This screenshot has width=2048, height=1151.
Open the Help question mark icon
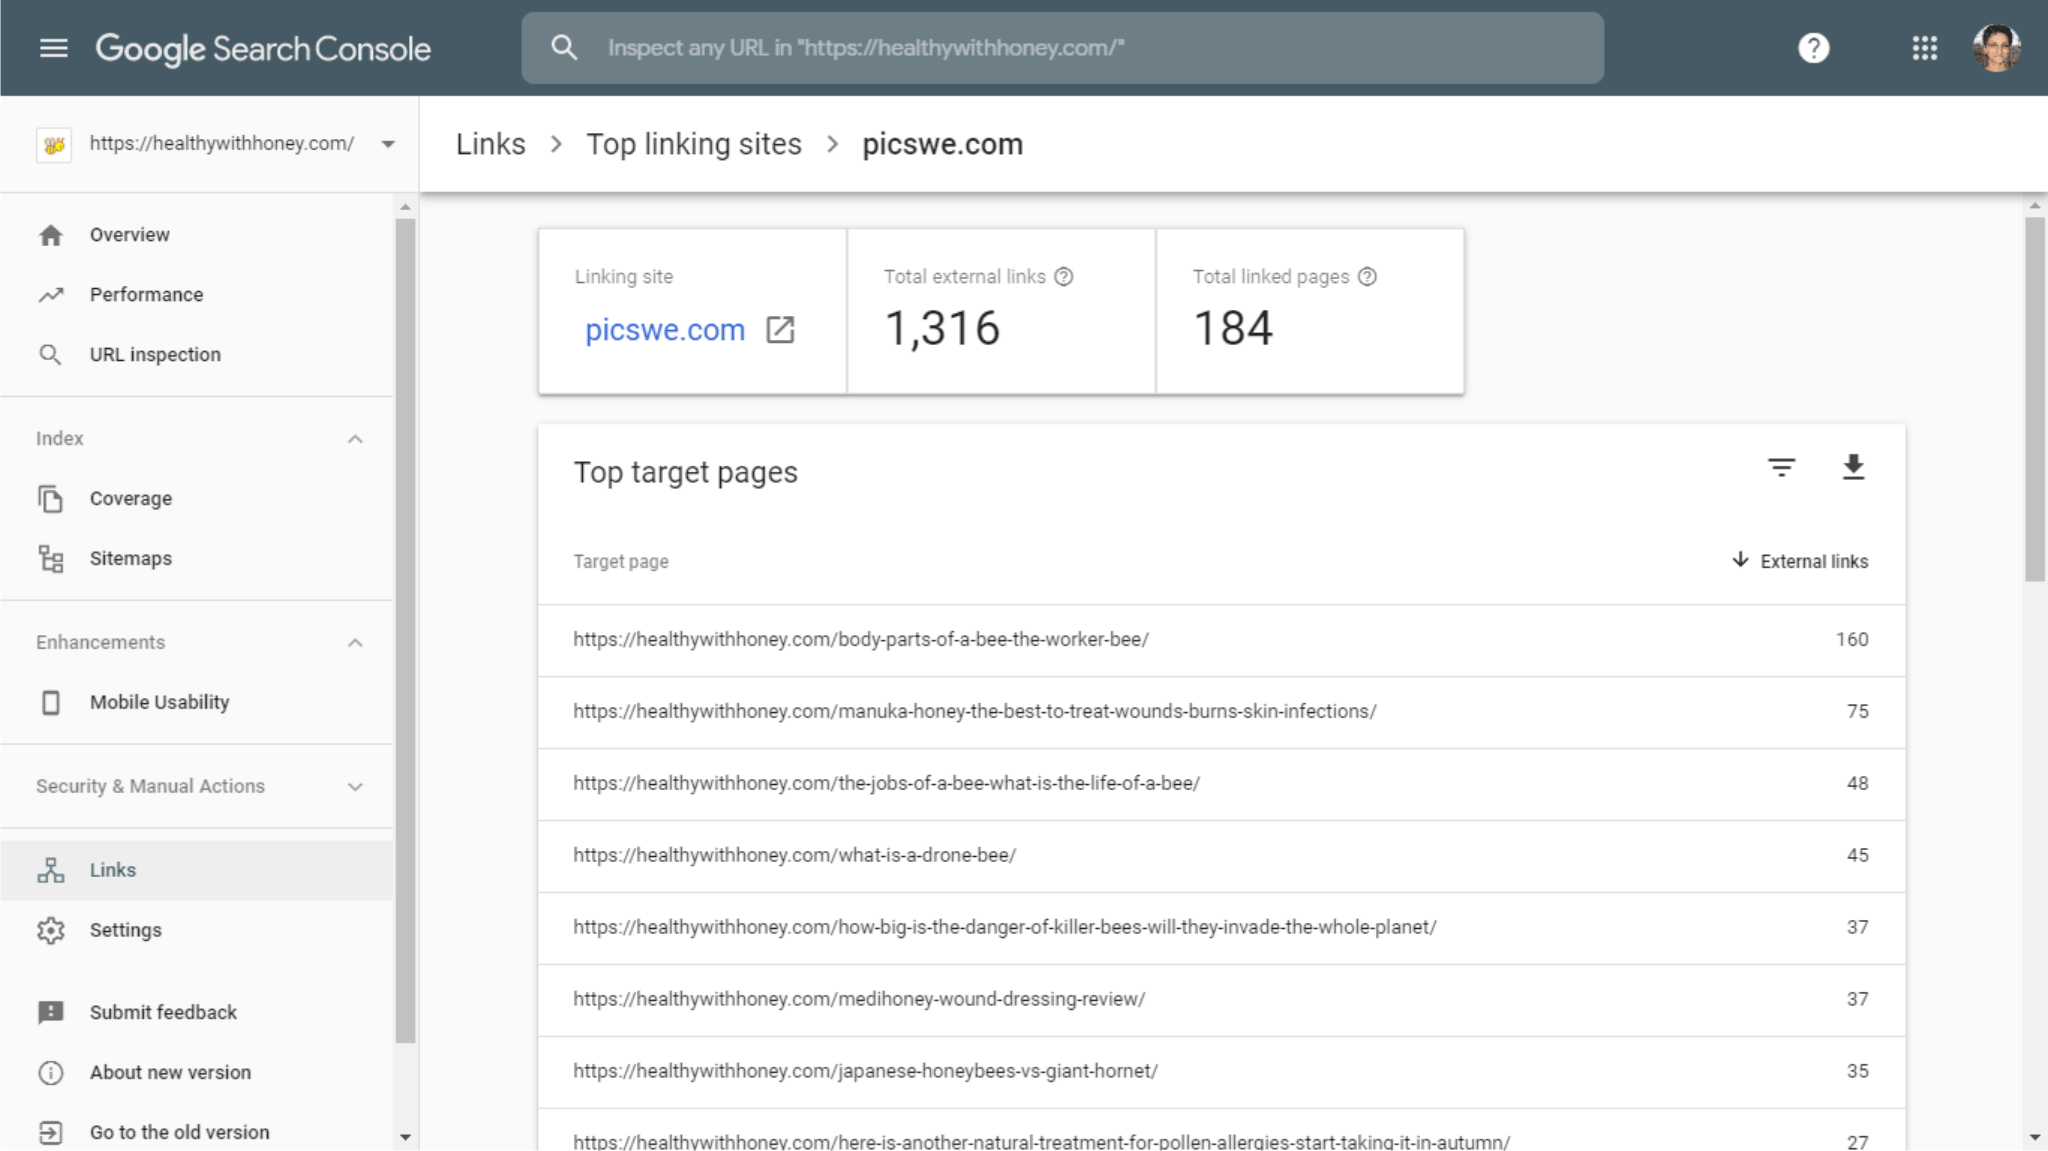coord(1813,48)
